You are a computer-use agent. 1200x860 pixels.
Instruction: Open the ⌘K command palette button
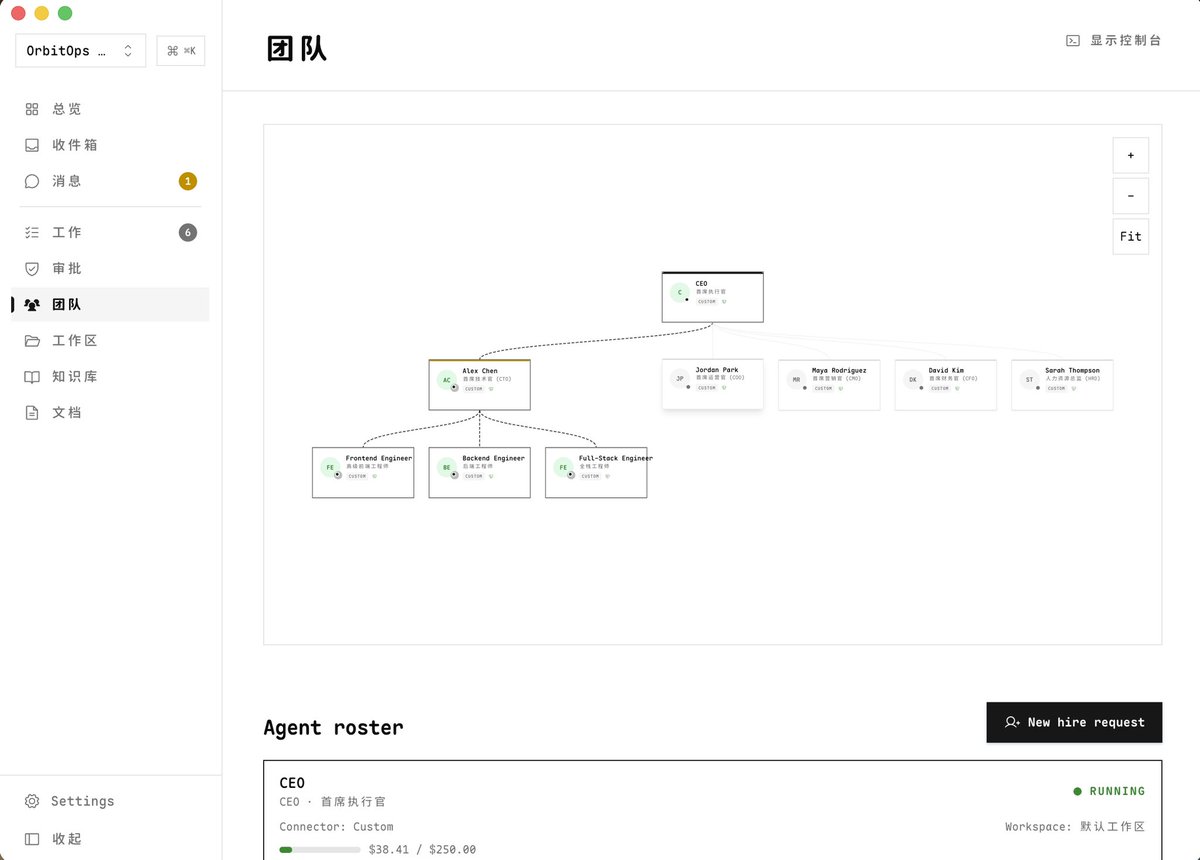point(181,51)
